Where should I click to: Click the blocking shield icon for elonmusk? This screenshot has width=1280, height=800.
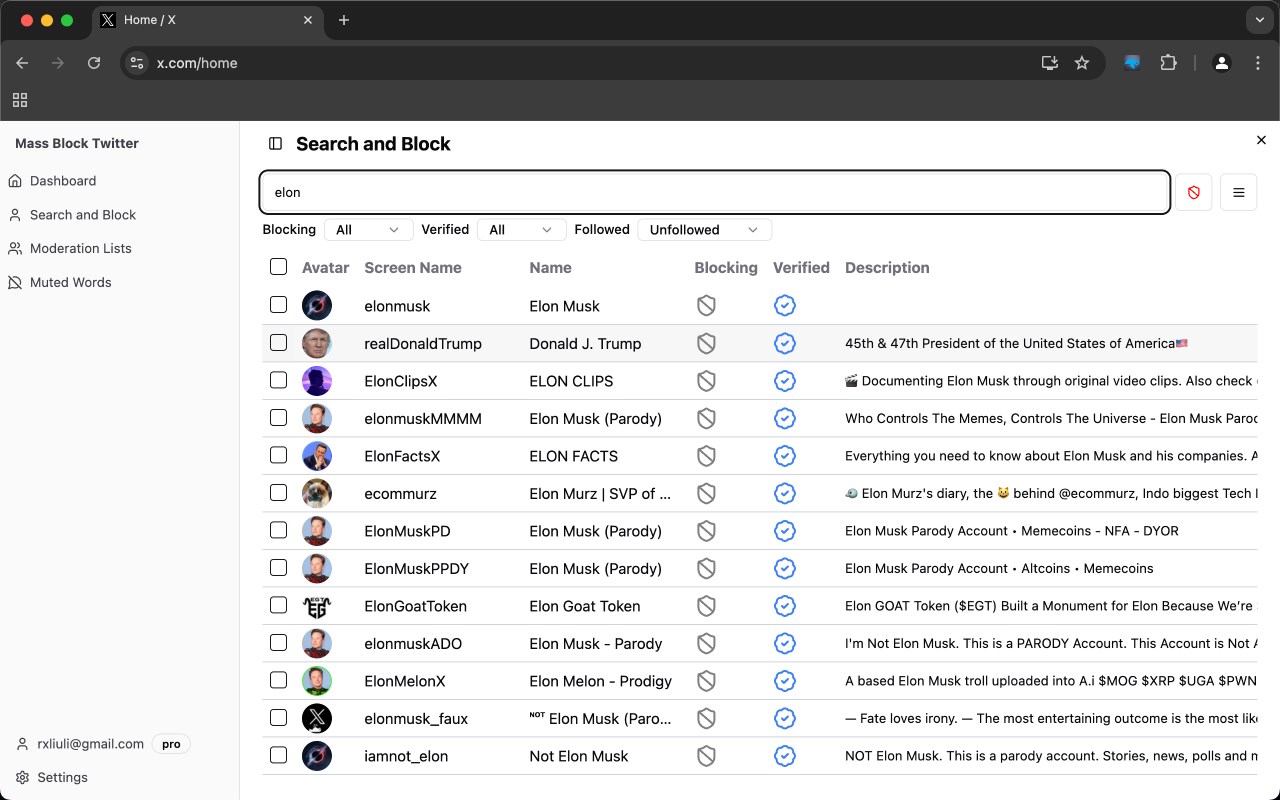[706, 306]
